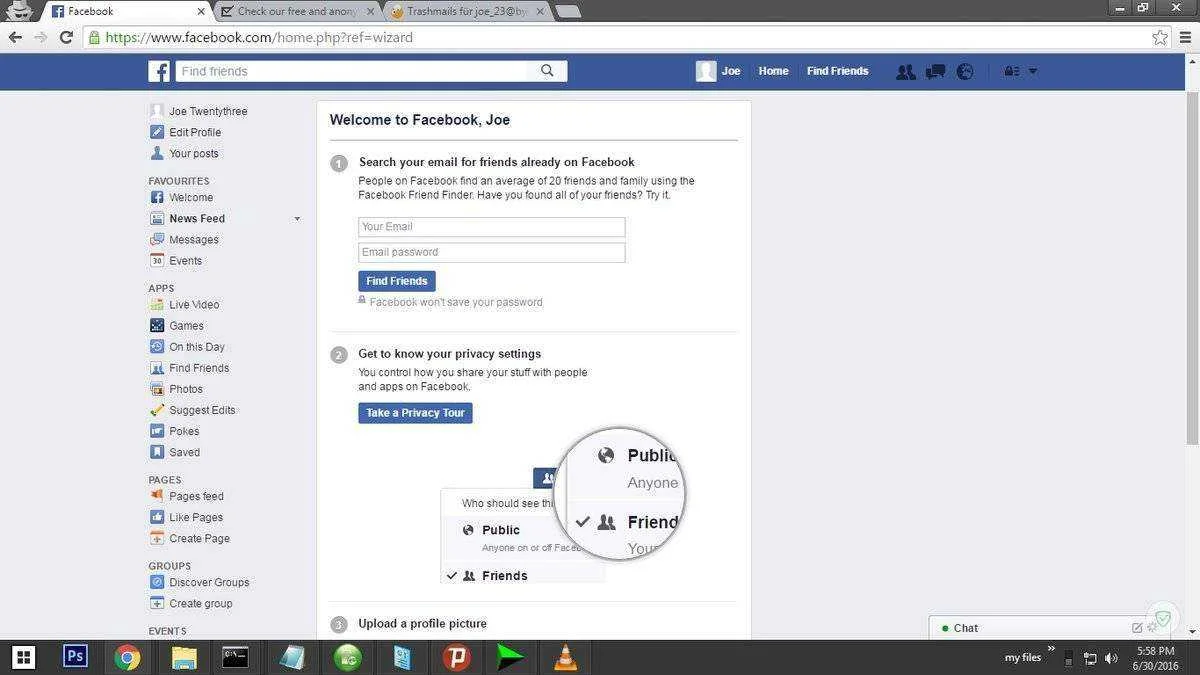Open Live Video app

pos(194,304)
